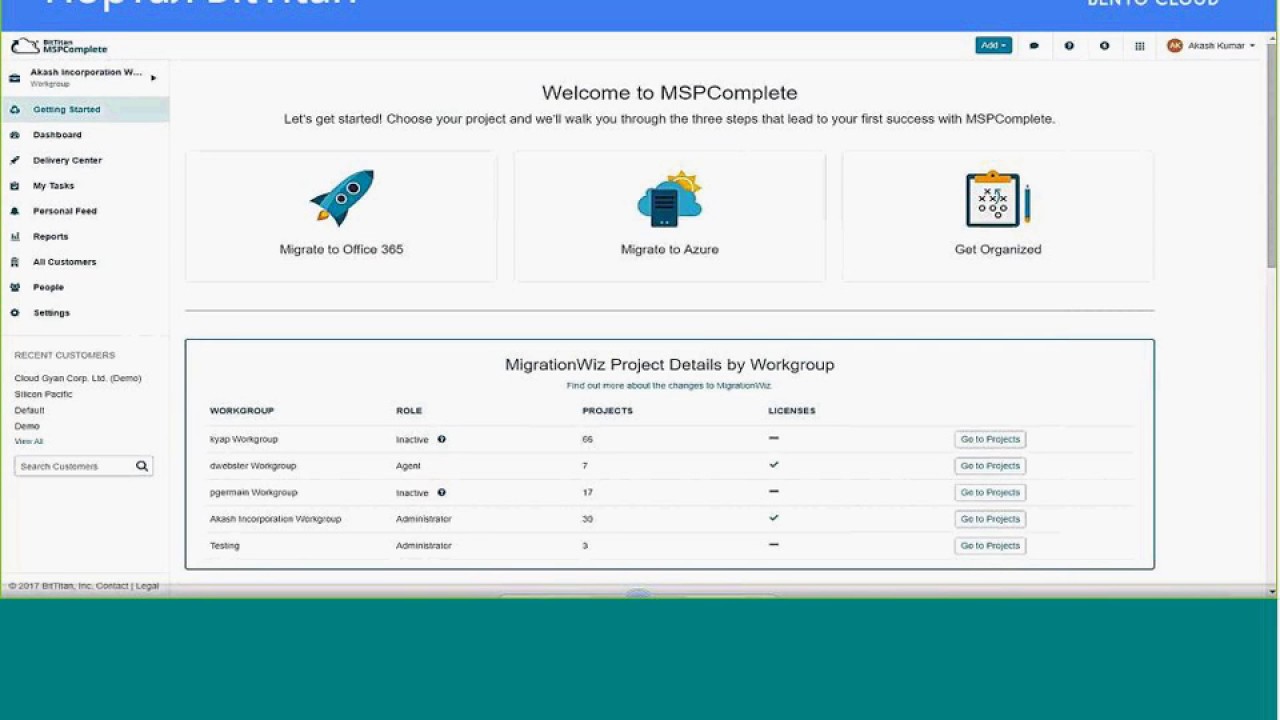This screenshot has width=1280, height=720.
Task: Open recent customer Demo
Action: click(27, 426)
